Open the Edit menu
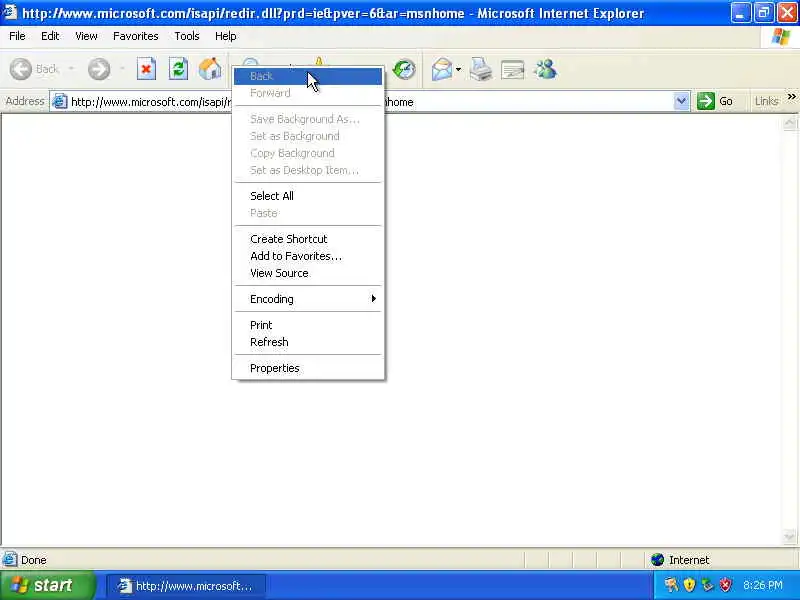 [x=50, y=36]
